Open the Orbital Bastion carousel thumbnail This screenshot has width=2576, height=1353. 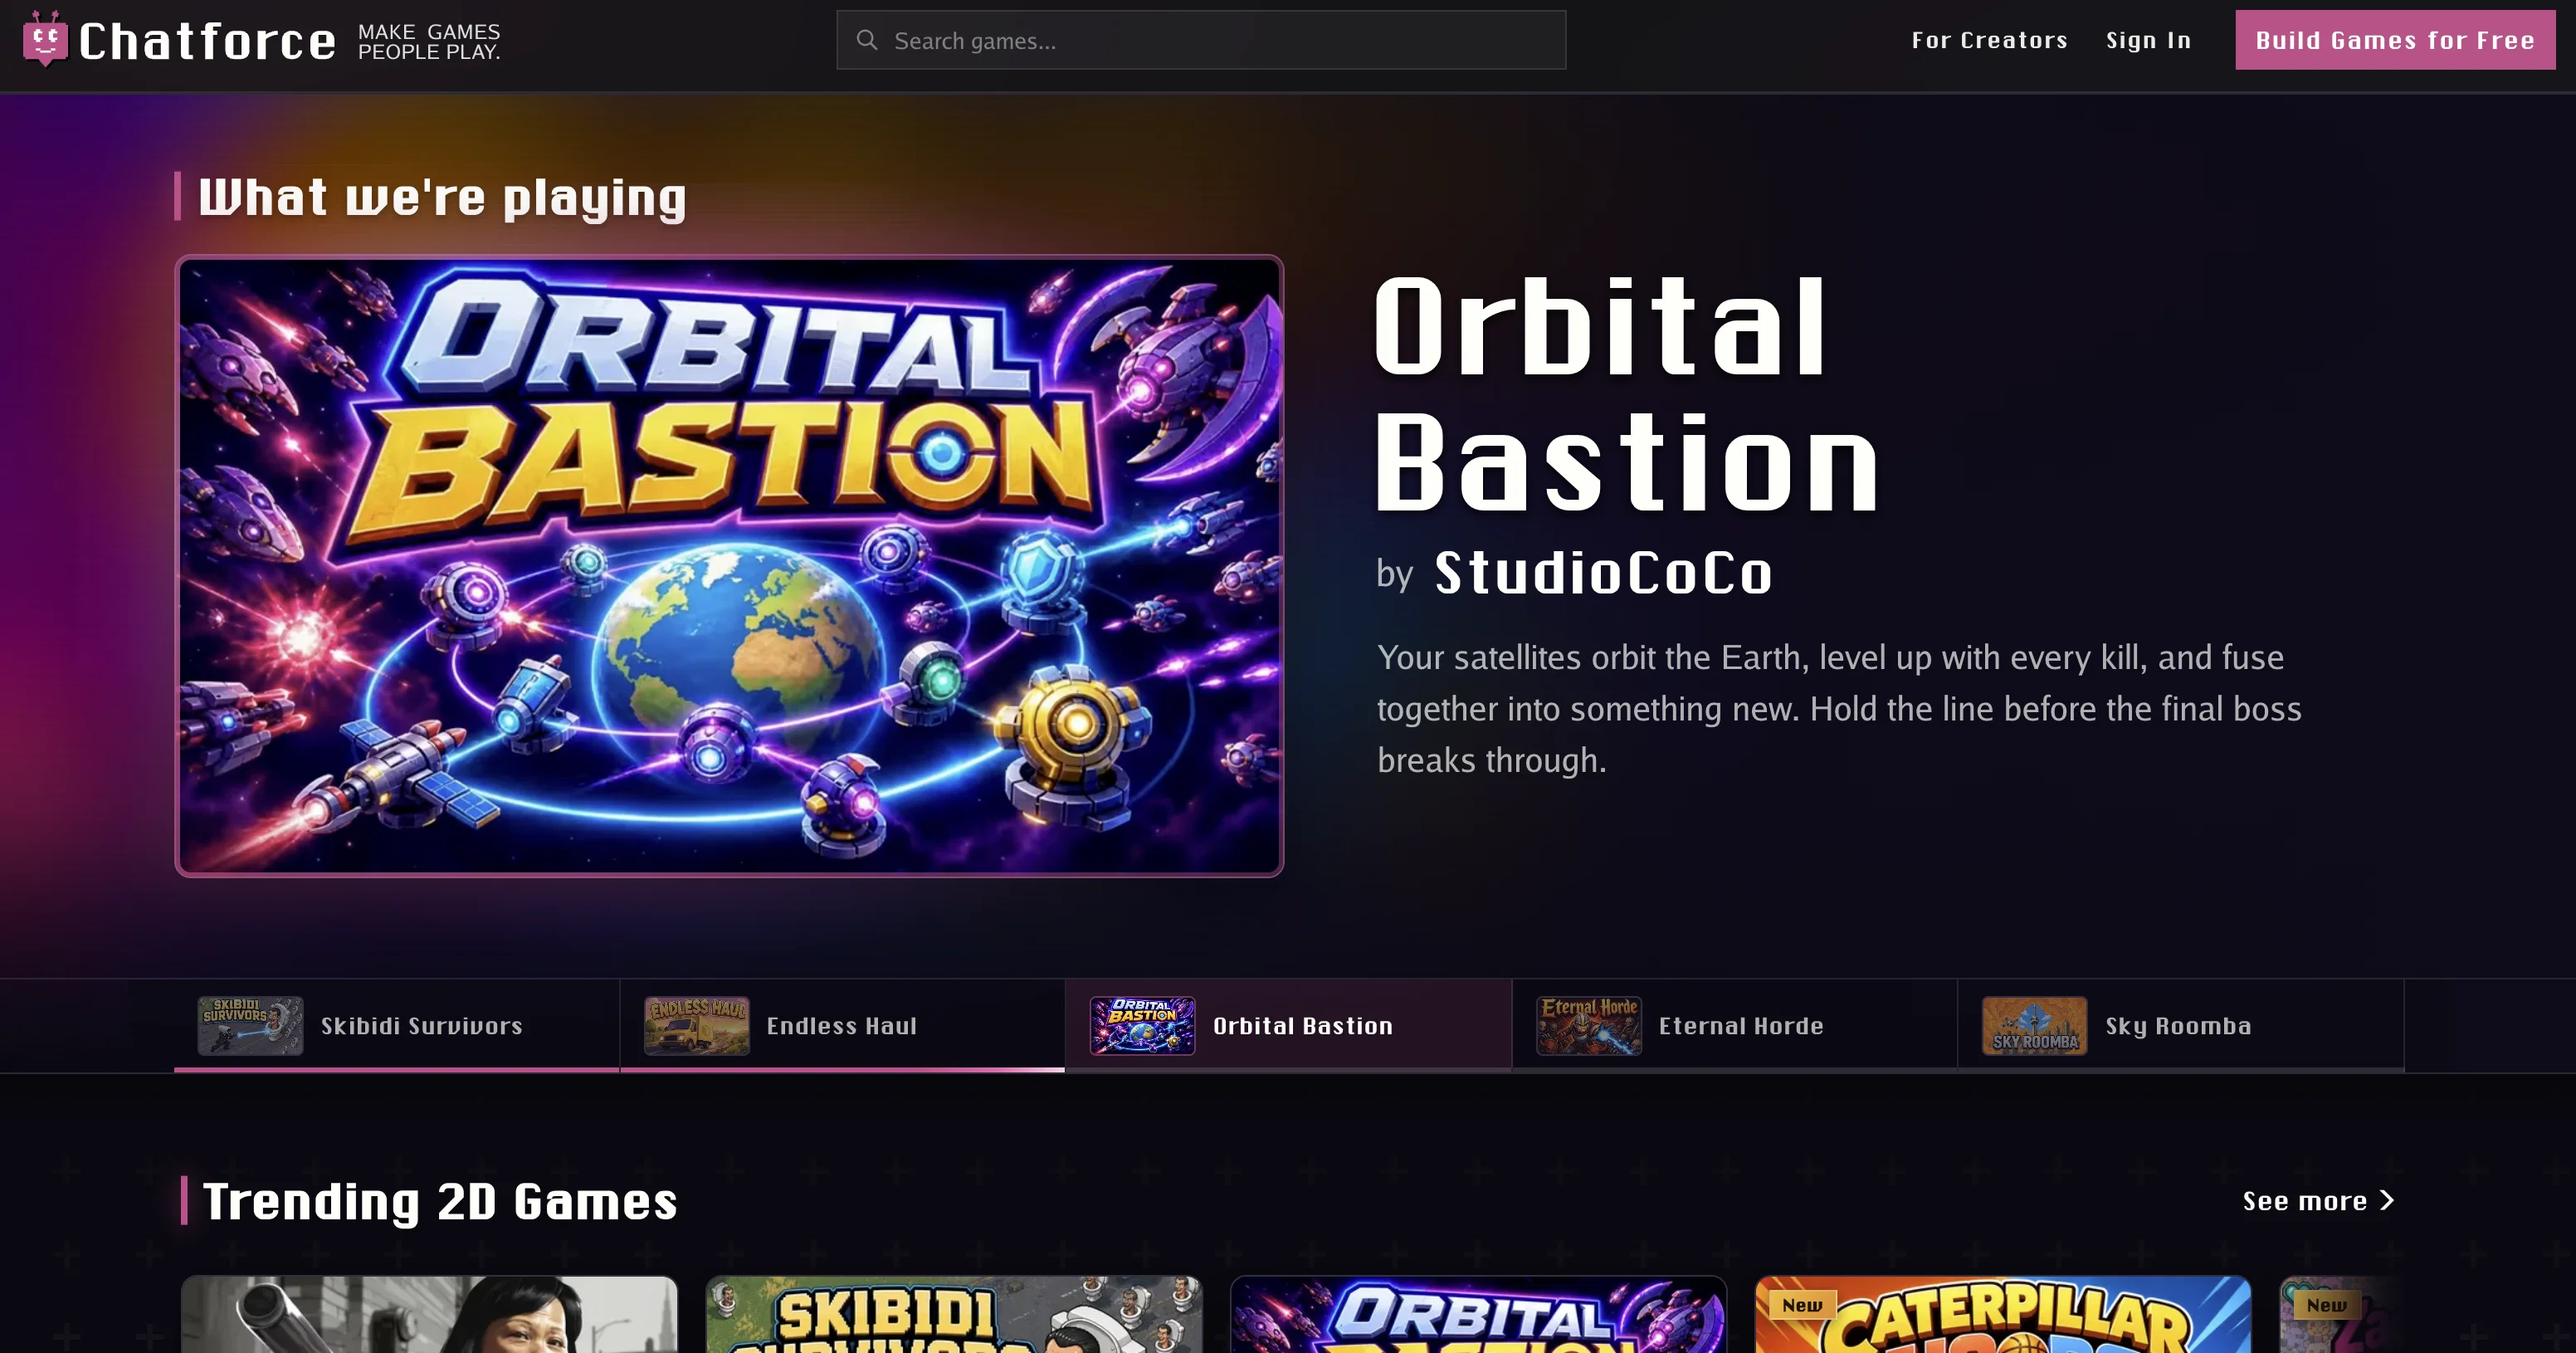coord(1142,1026)
